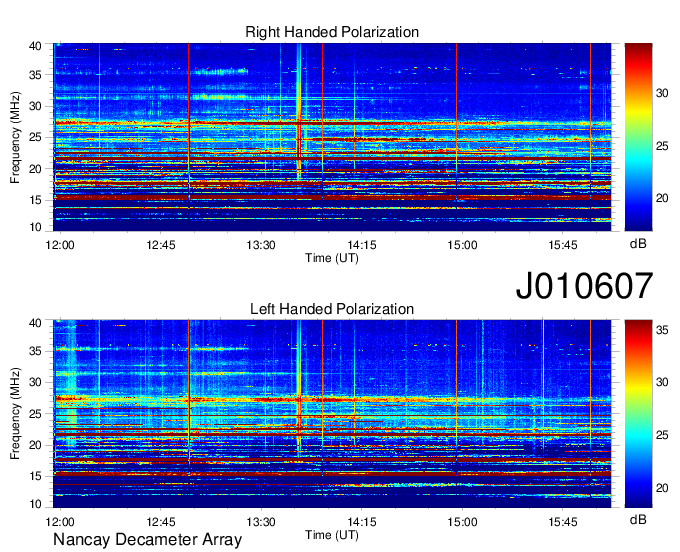This screenshot has width=680, height=552.
Task: Click the 15:00 time tick of Left Handed plot
Action: pyautogui.click(x=462, y=521)
